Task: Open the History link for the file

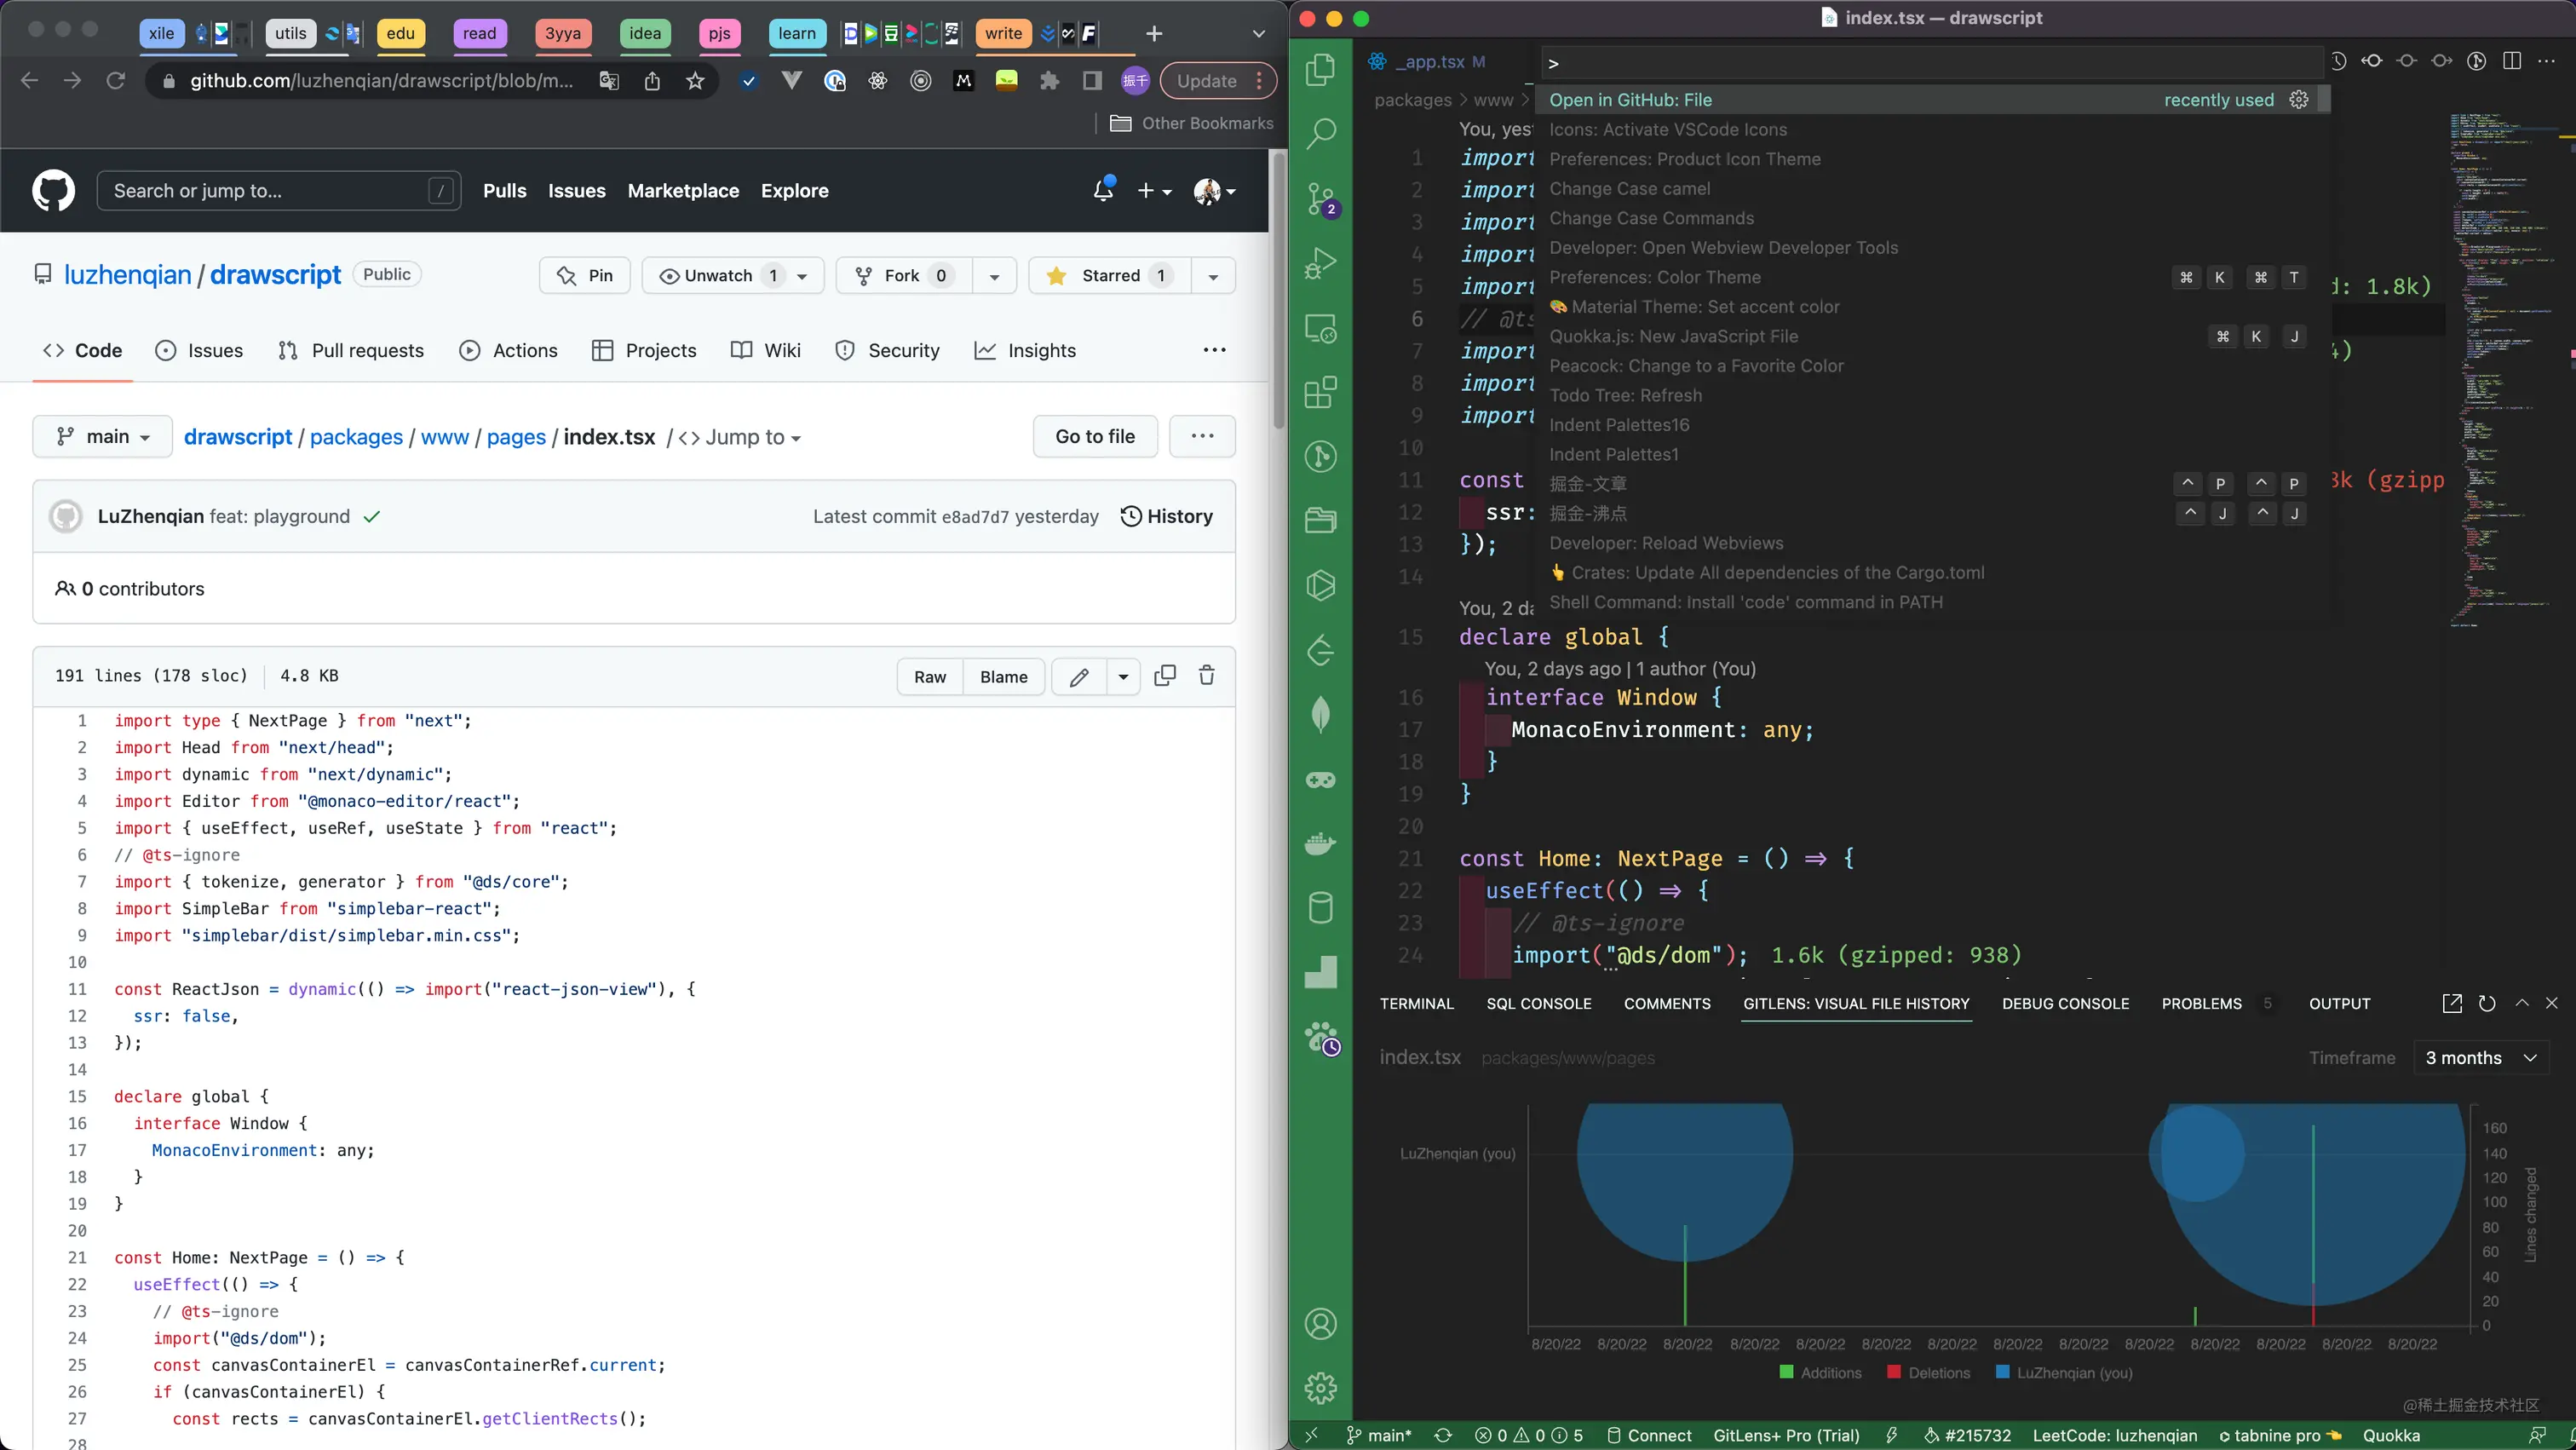Action: (x=1166, y=516)
